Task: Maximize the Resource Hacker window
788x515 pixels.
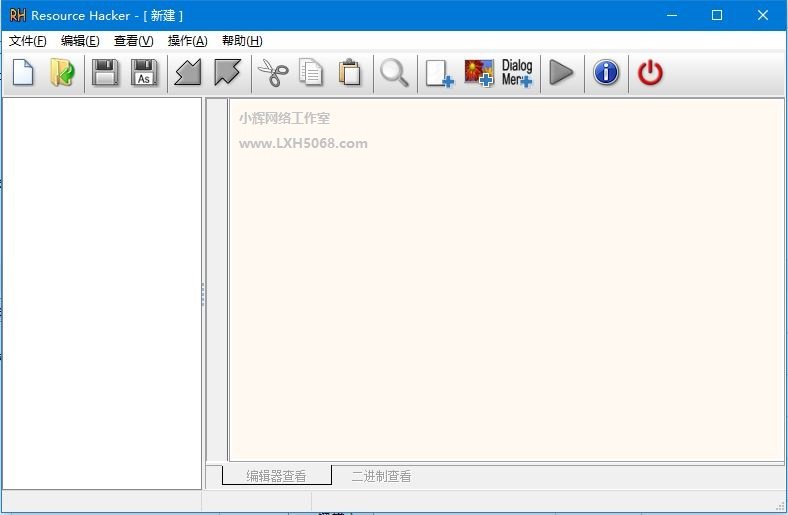Action: pos(717,16)
